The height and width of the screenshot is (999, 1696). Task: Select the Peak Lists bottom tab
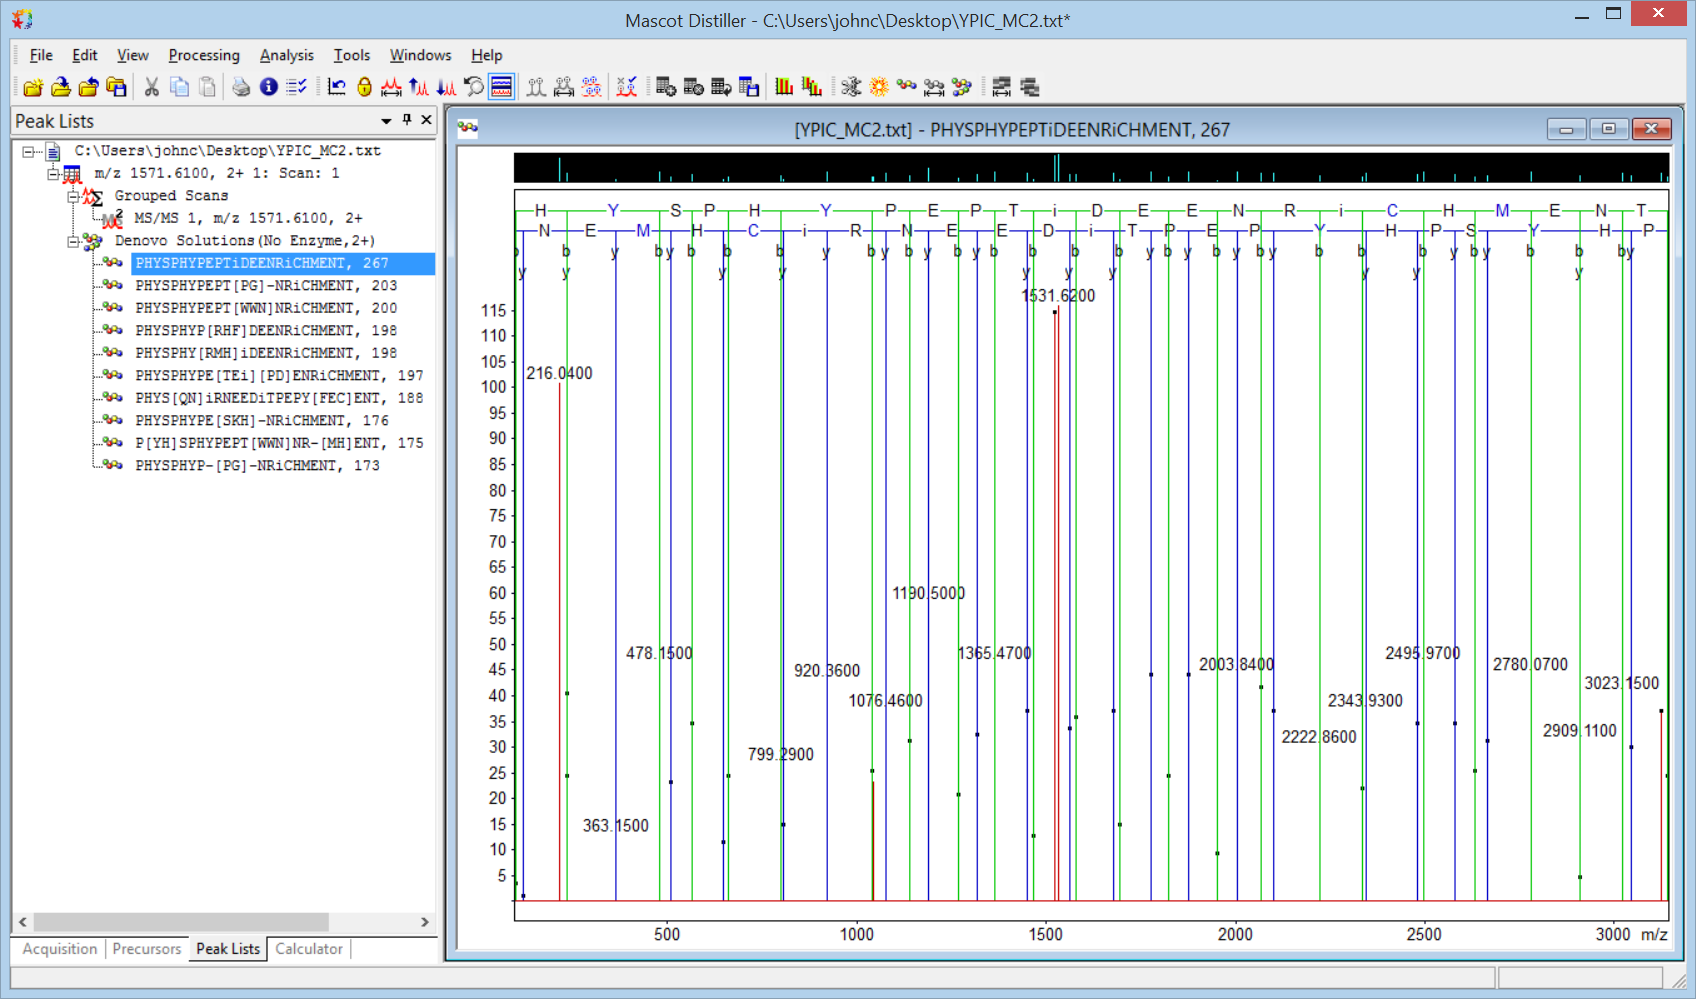pos(228,949)
